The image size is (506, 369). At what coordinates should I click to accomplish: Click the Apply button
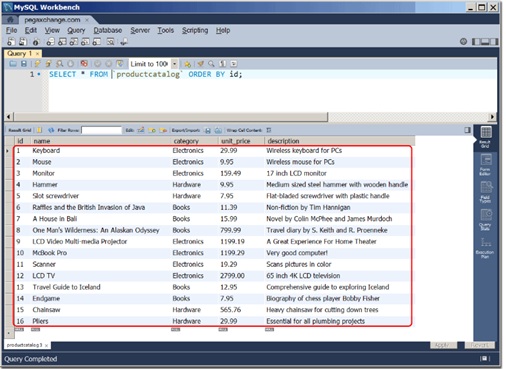pos(442,345)
